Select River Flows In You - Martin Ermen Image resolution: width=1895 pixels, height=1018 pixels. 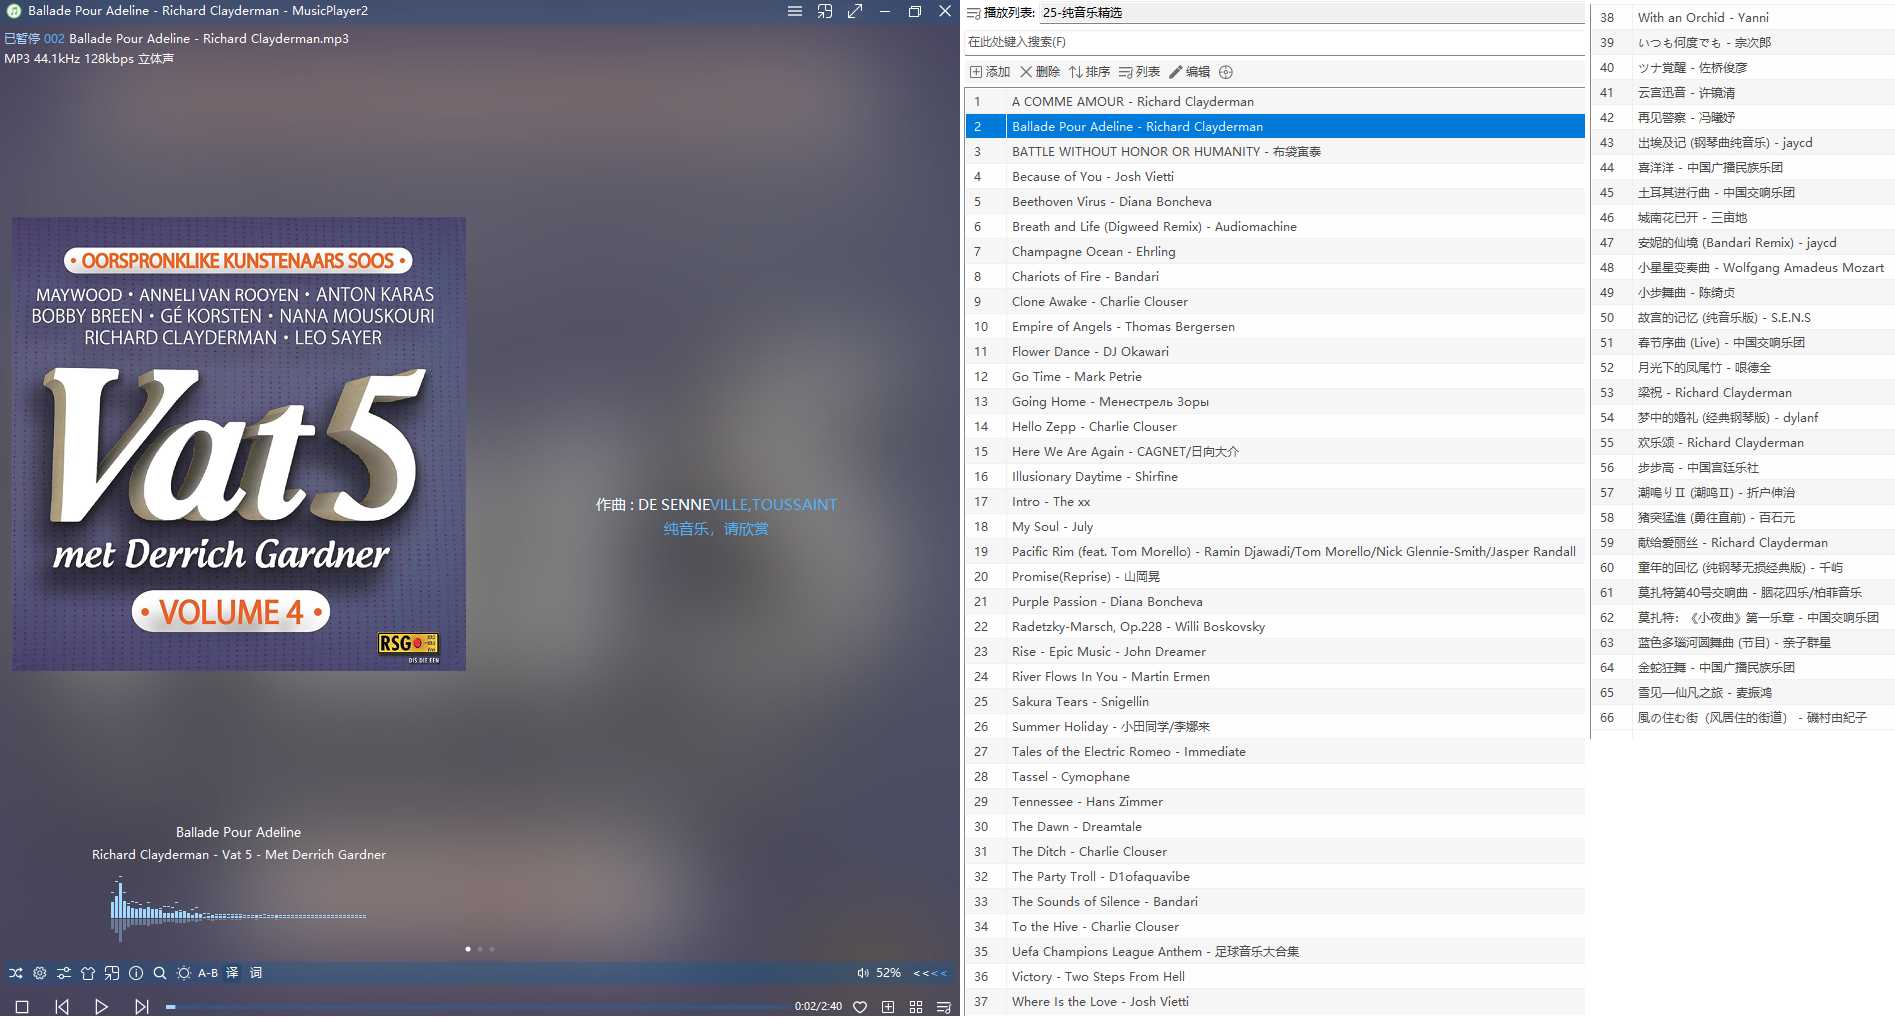coord(1275,676)
